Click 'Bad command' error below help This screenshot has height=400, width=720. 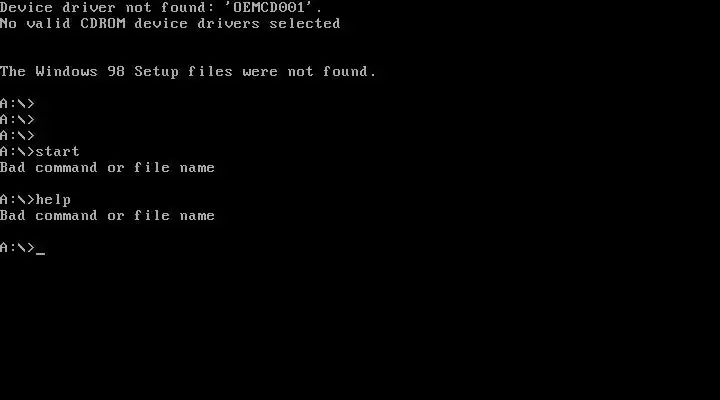point(107,216)
